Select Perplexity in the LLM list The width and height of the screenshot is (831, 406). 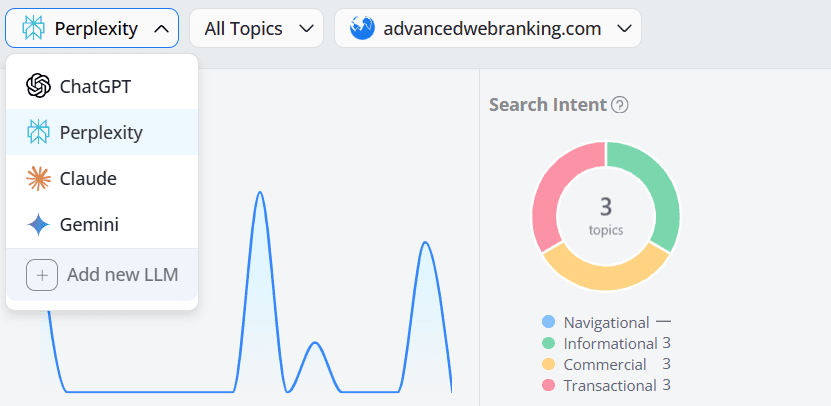tap(102, 132)
